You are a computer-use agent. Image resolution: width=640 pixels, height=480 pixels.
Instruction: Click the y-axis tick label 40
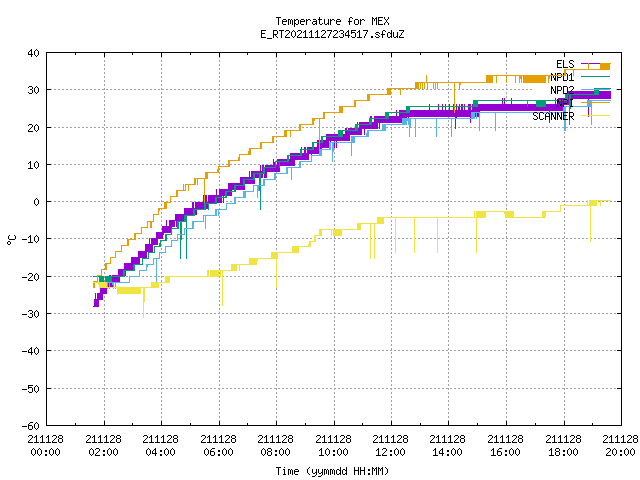pyautogui.click(x=33, y=53)
